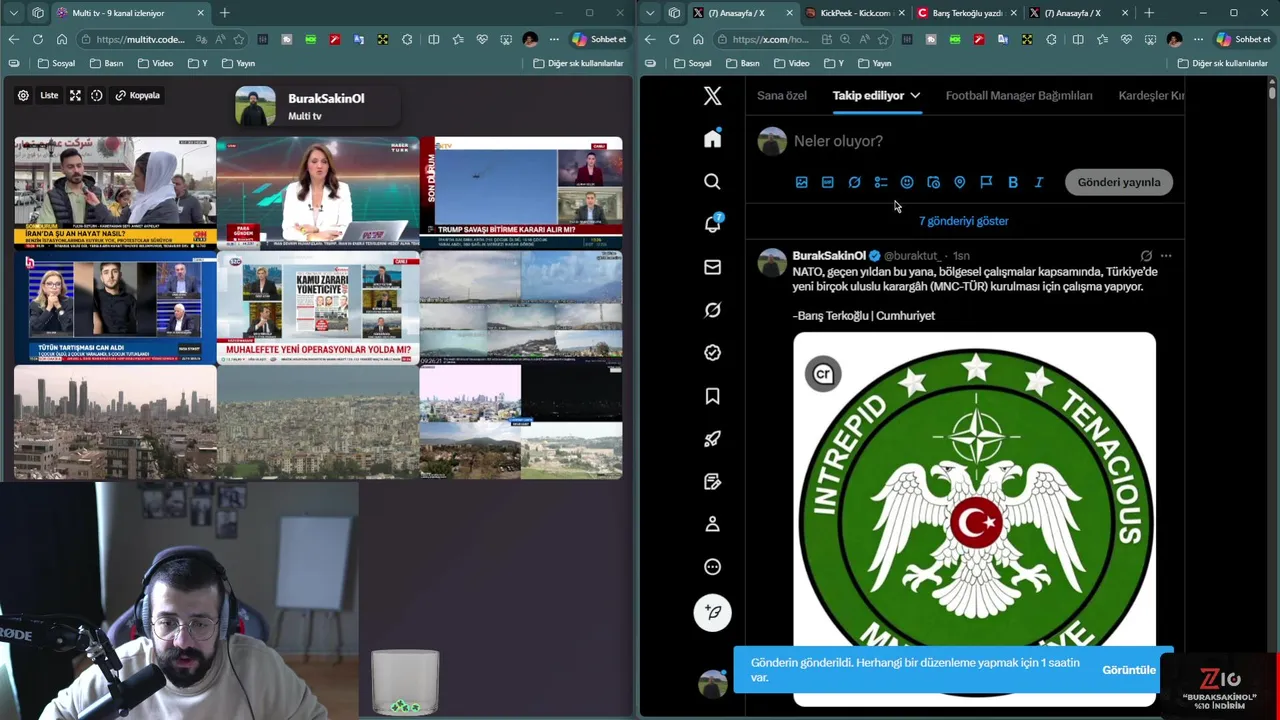This screenshot has height=720, width=1280.
Task: Select MUHALEFETE YENİ OPERASYONLAR stream
Action: (318, 307)
